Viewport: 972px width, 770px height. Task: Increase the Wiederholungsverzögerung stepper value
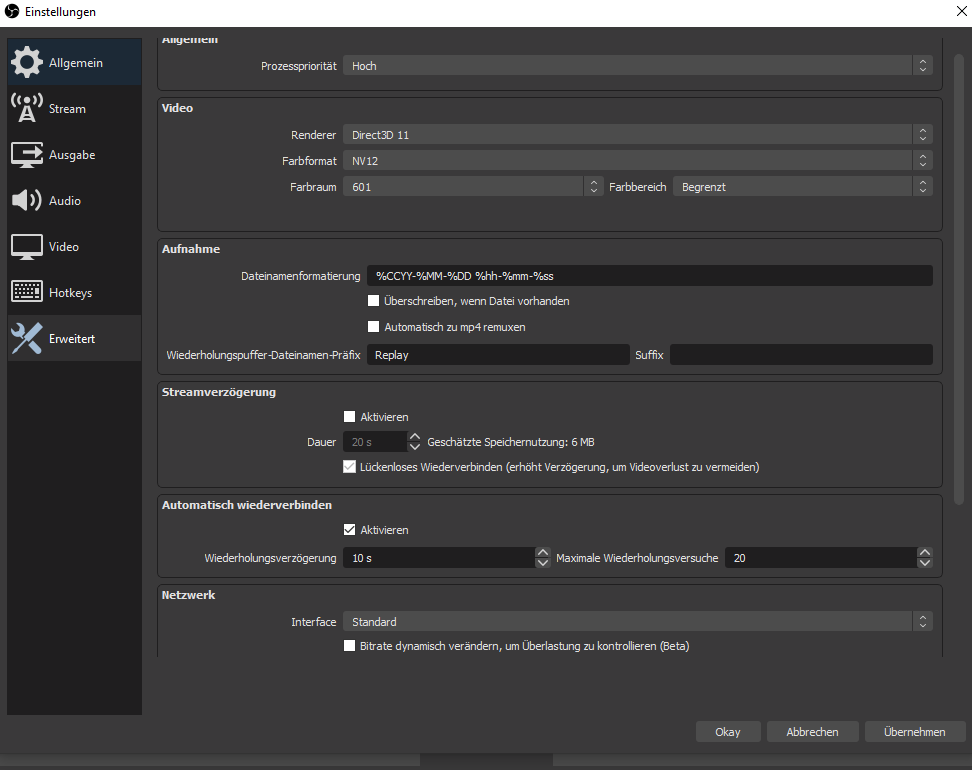543,553
